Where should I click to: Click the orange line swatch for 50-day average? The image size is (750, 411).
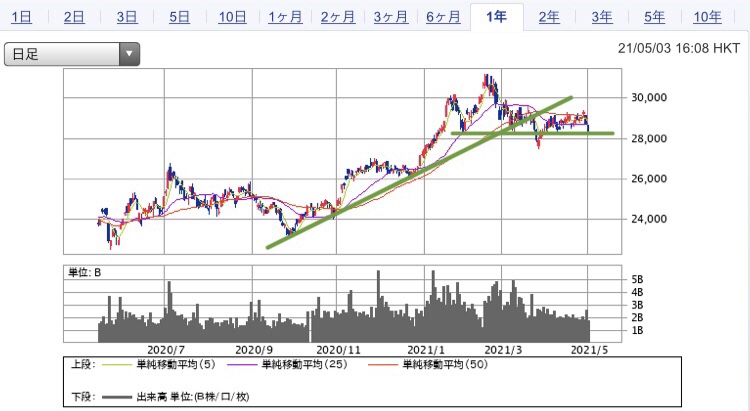[383, 365]
